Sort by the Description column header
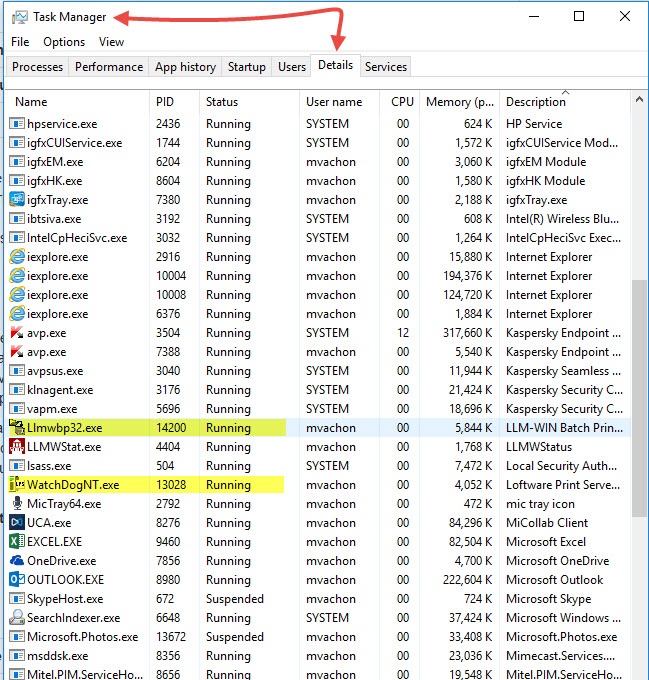This screenshot has height=680, width=649. tap(565, 102)
